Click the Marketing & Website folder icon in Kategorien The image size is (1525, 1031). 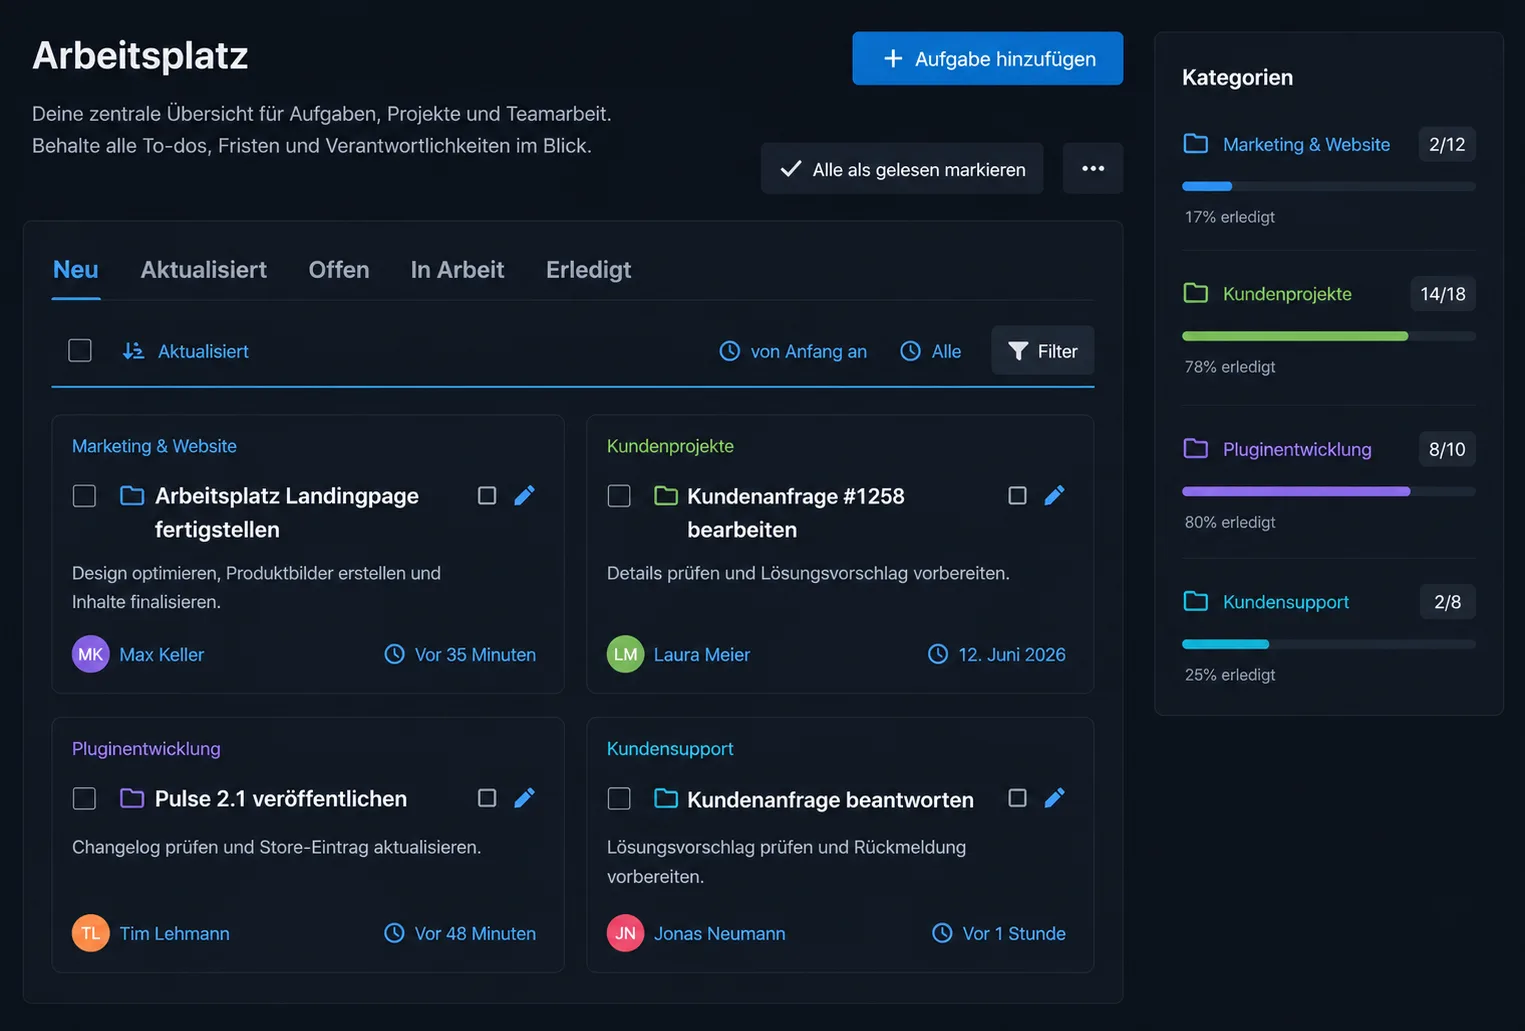1196,143
